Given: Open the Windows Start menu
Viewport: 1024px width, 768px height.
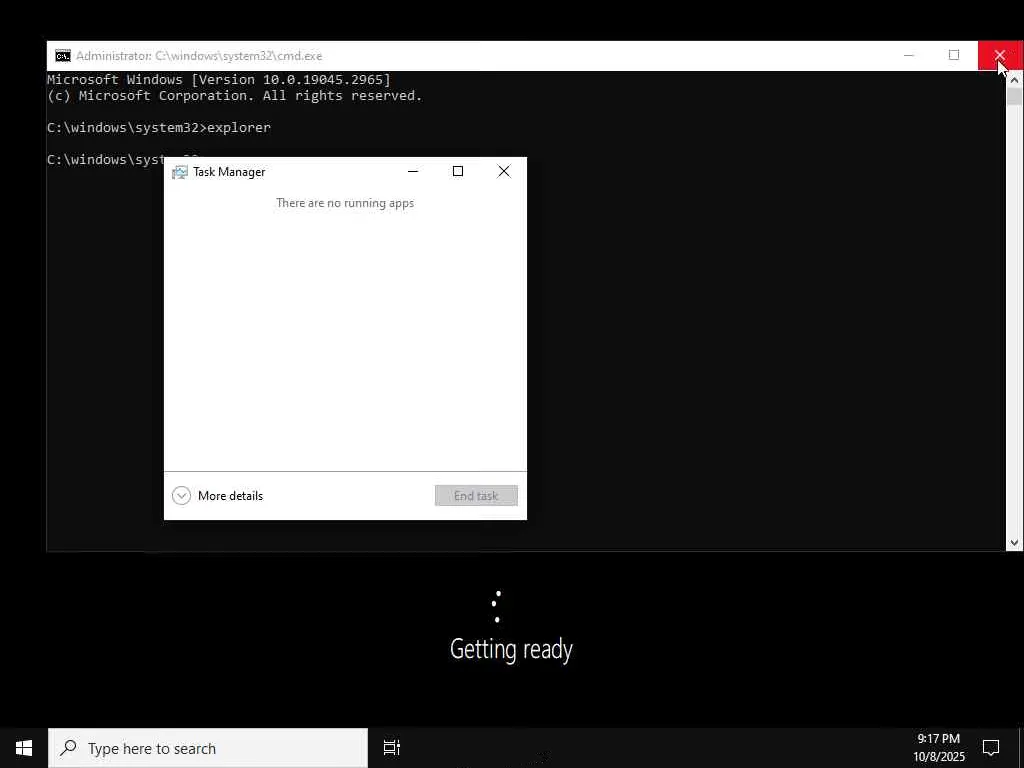Looking at the screenshot, I should click(24, 748).
